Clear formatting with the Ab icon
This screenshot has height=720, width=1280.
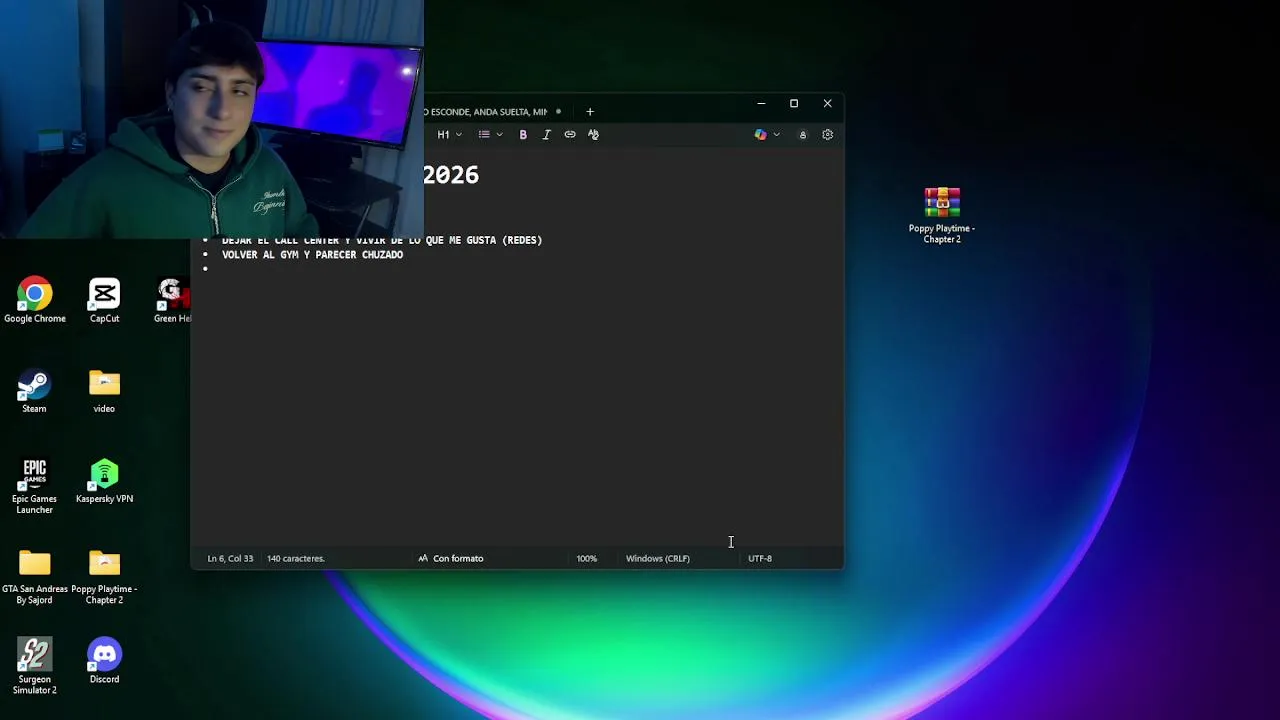click(x=593, y=135)
